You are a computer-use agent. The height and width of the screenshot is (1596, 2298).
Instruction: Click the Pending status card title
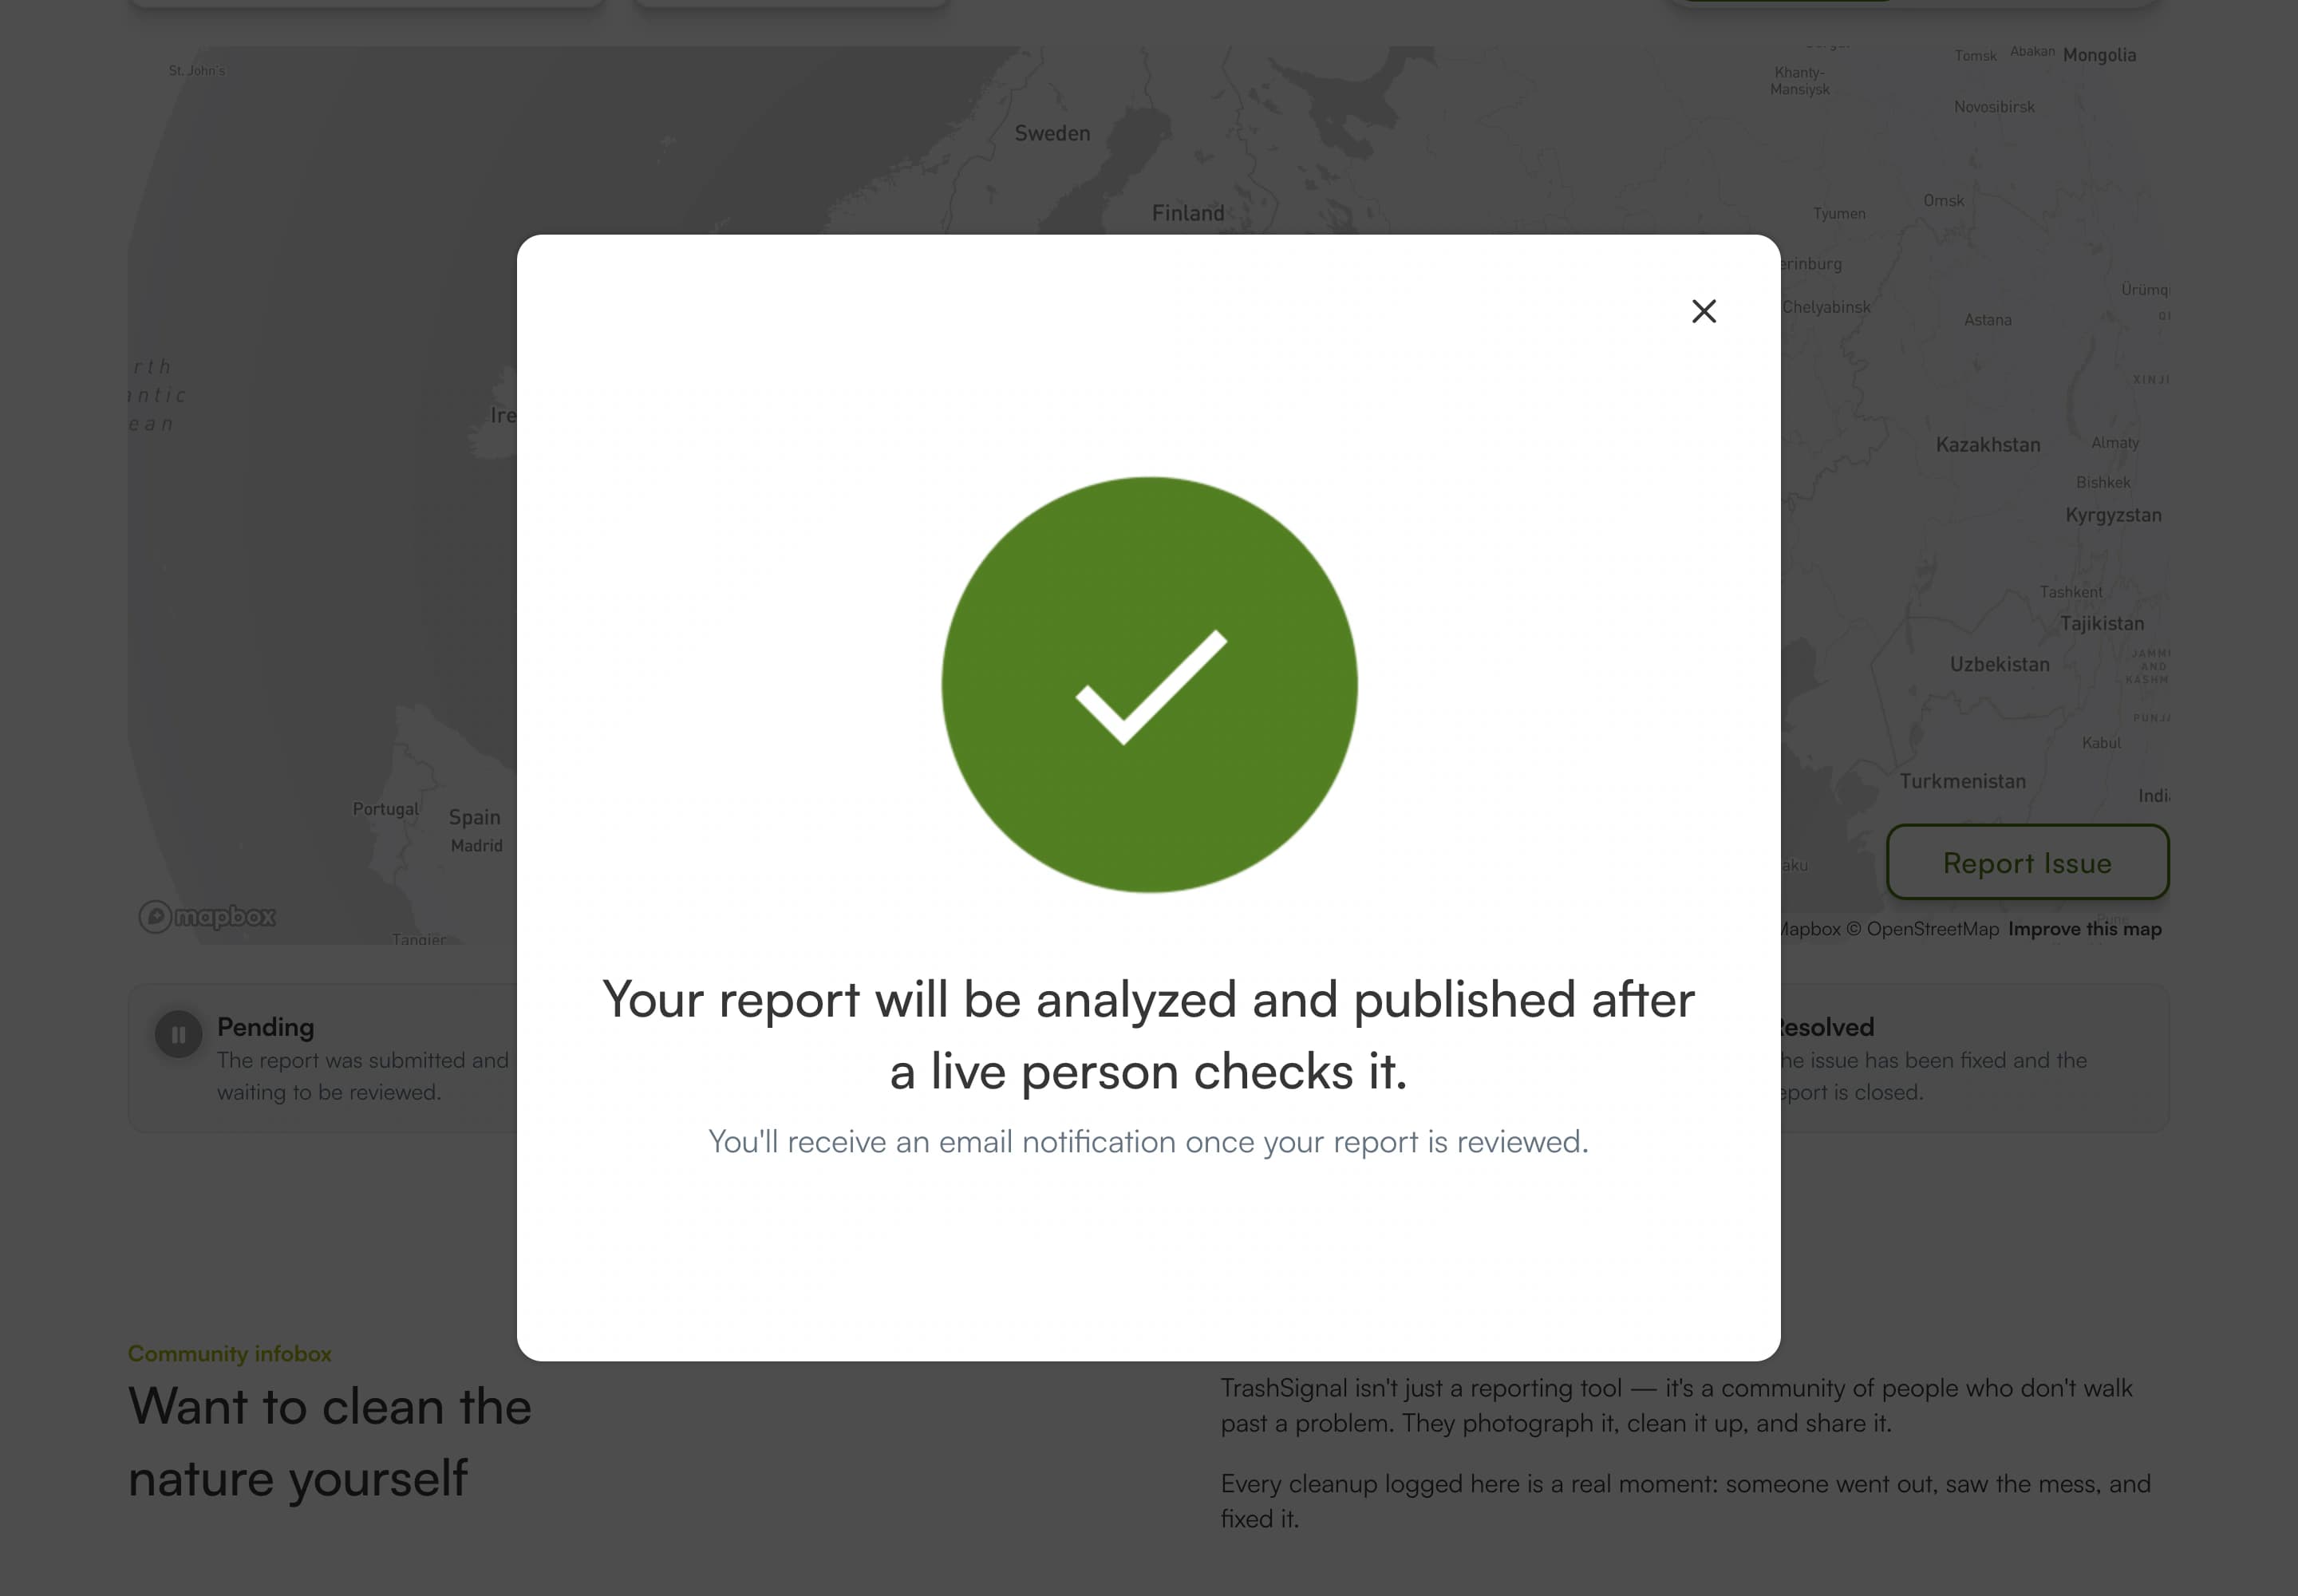[265, 1027]
